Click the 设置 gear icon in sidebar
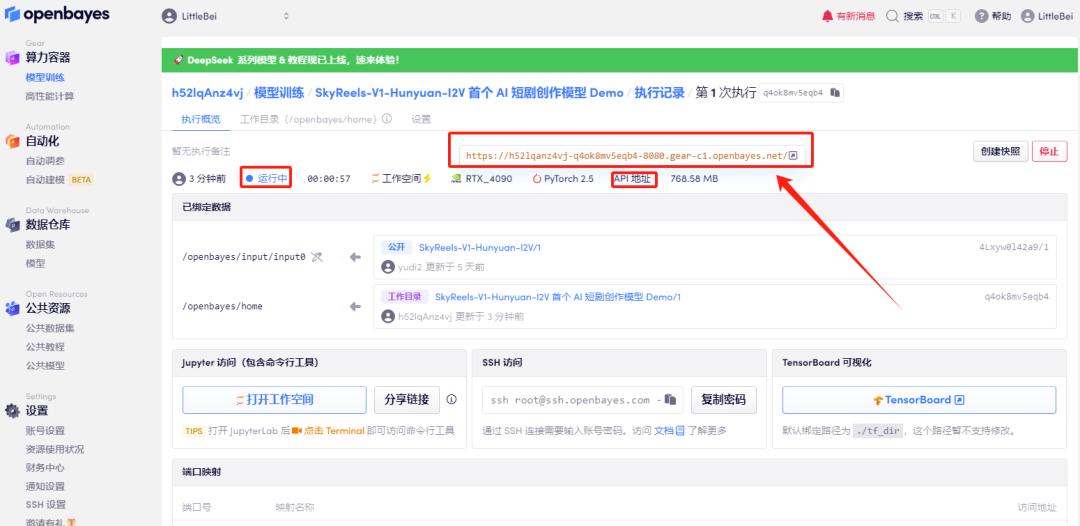This screenshot has width=1080, height=526. click(12, 411)
